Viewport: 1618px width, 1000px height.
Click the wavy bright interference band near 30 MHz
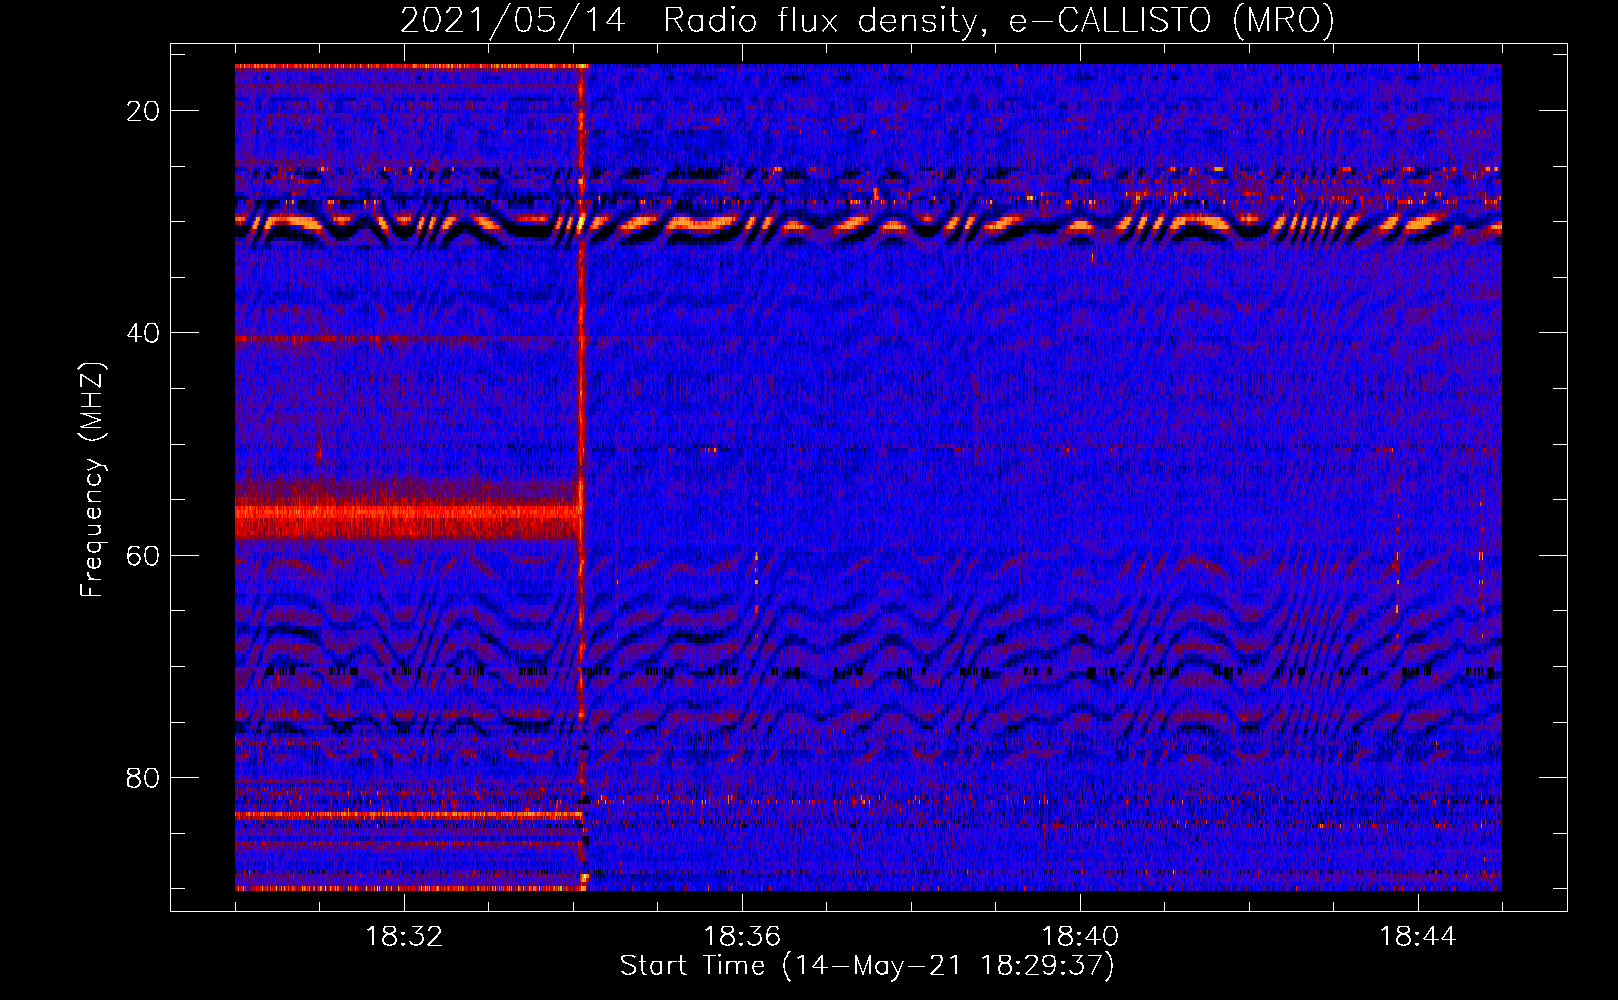point(868,225)
